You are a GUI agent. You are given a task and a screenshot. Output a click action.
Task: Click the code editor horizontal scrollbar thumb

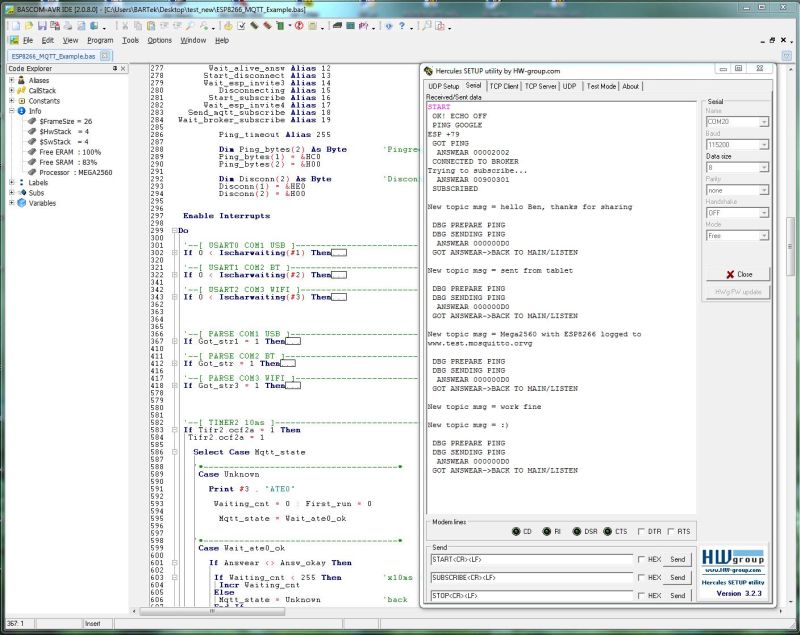(212, 611)
